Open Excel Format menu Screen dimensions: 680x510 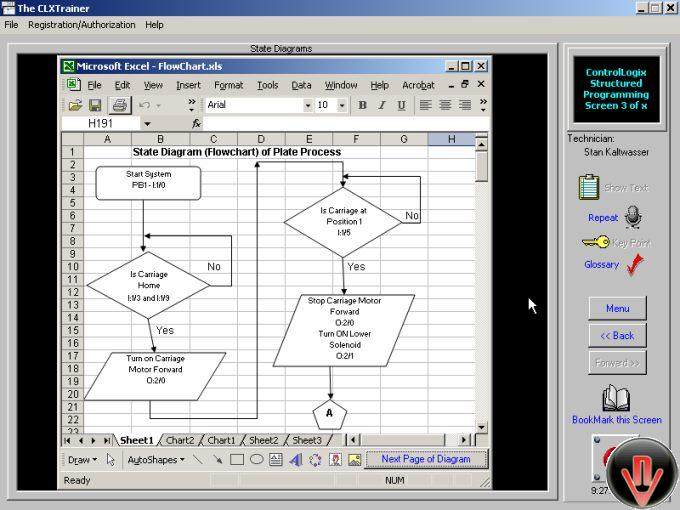pyautogui.click(x=229, y=85)
